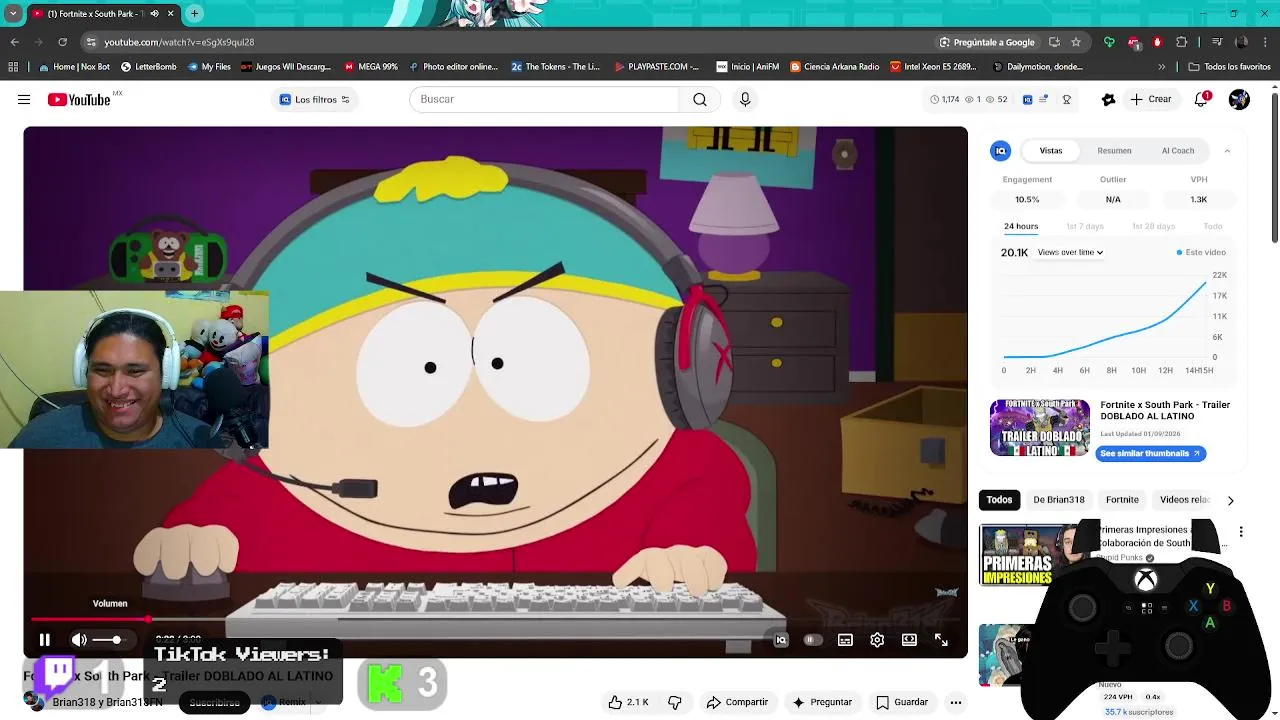Click Pregúntale a Google in address bar

[x=986, y=42]
